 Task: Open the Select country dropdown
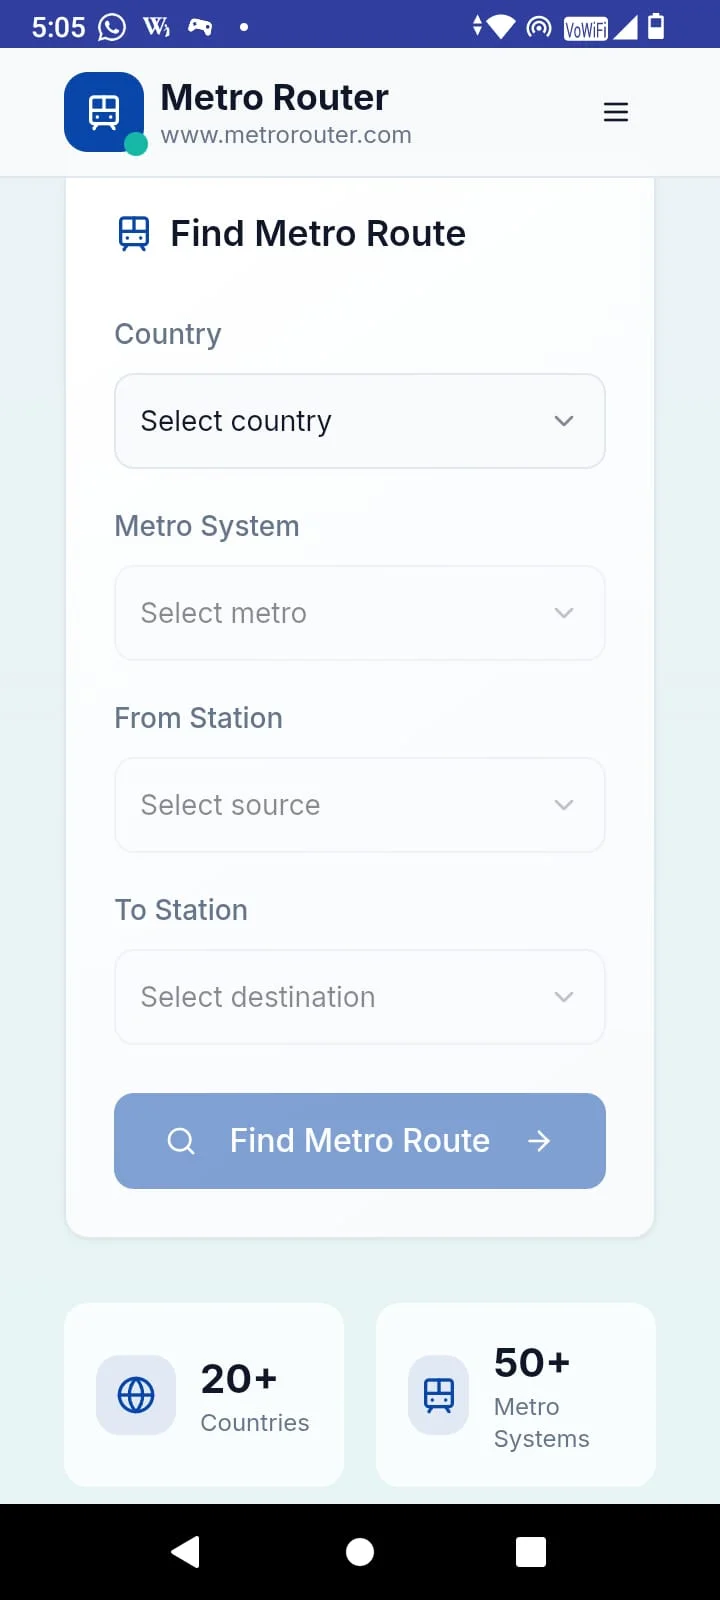(360, 421)
